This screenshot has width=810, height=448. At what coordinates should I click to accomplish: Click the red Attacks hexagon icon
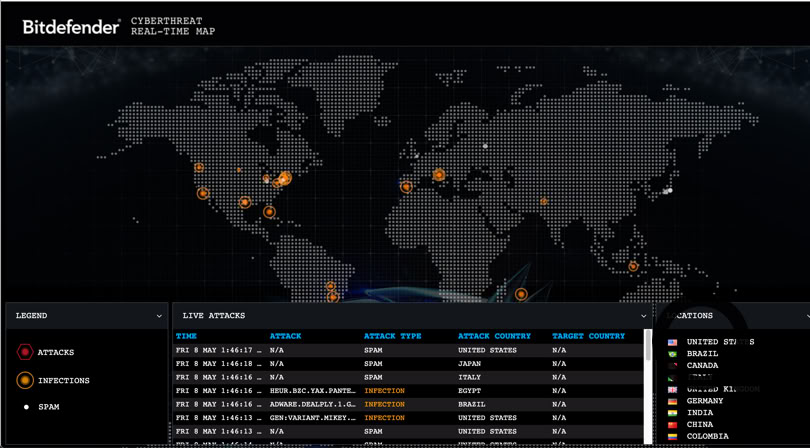pos(25,353)
